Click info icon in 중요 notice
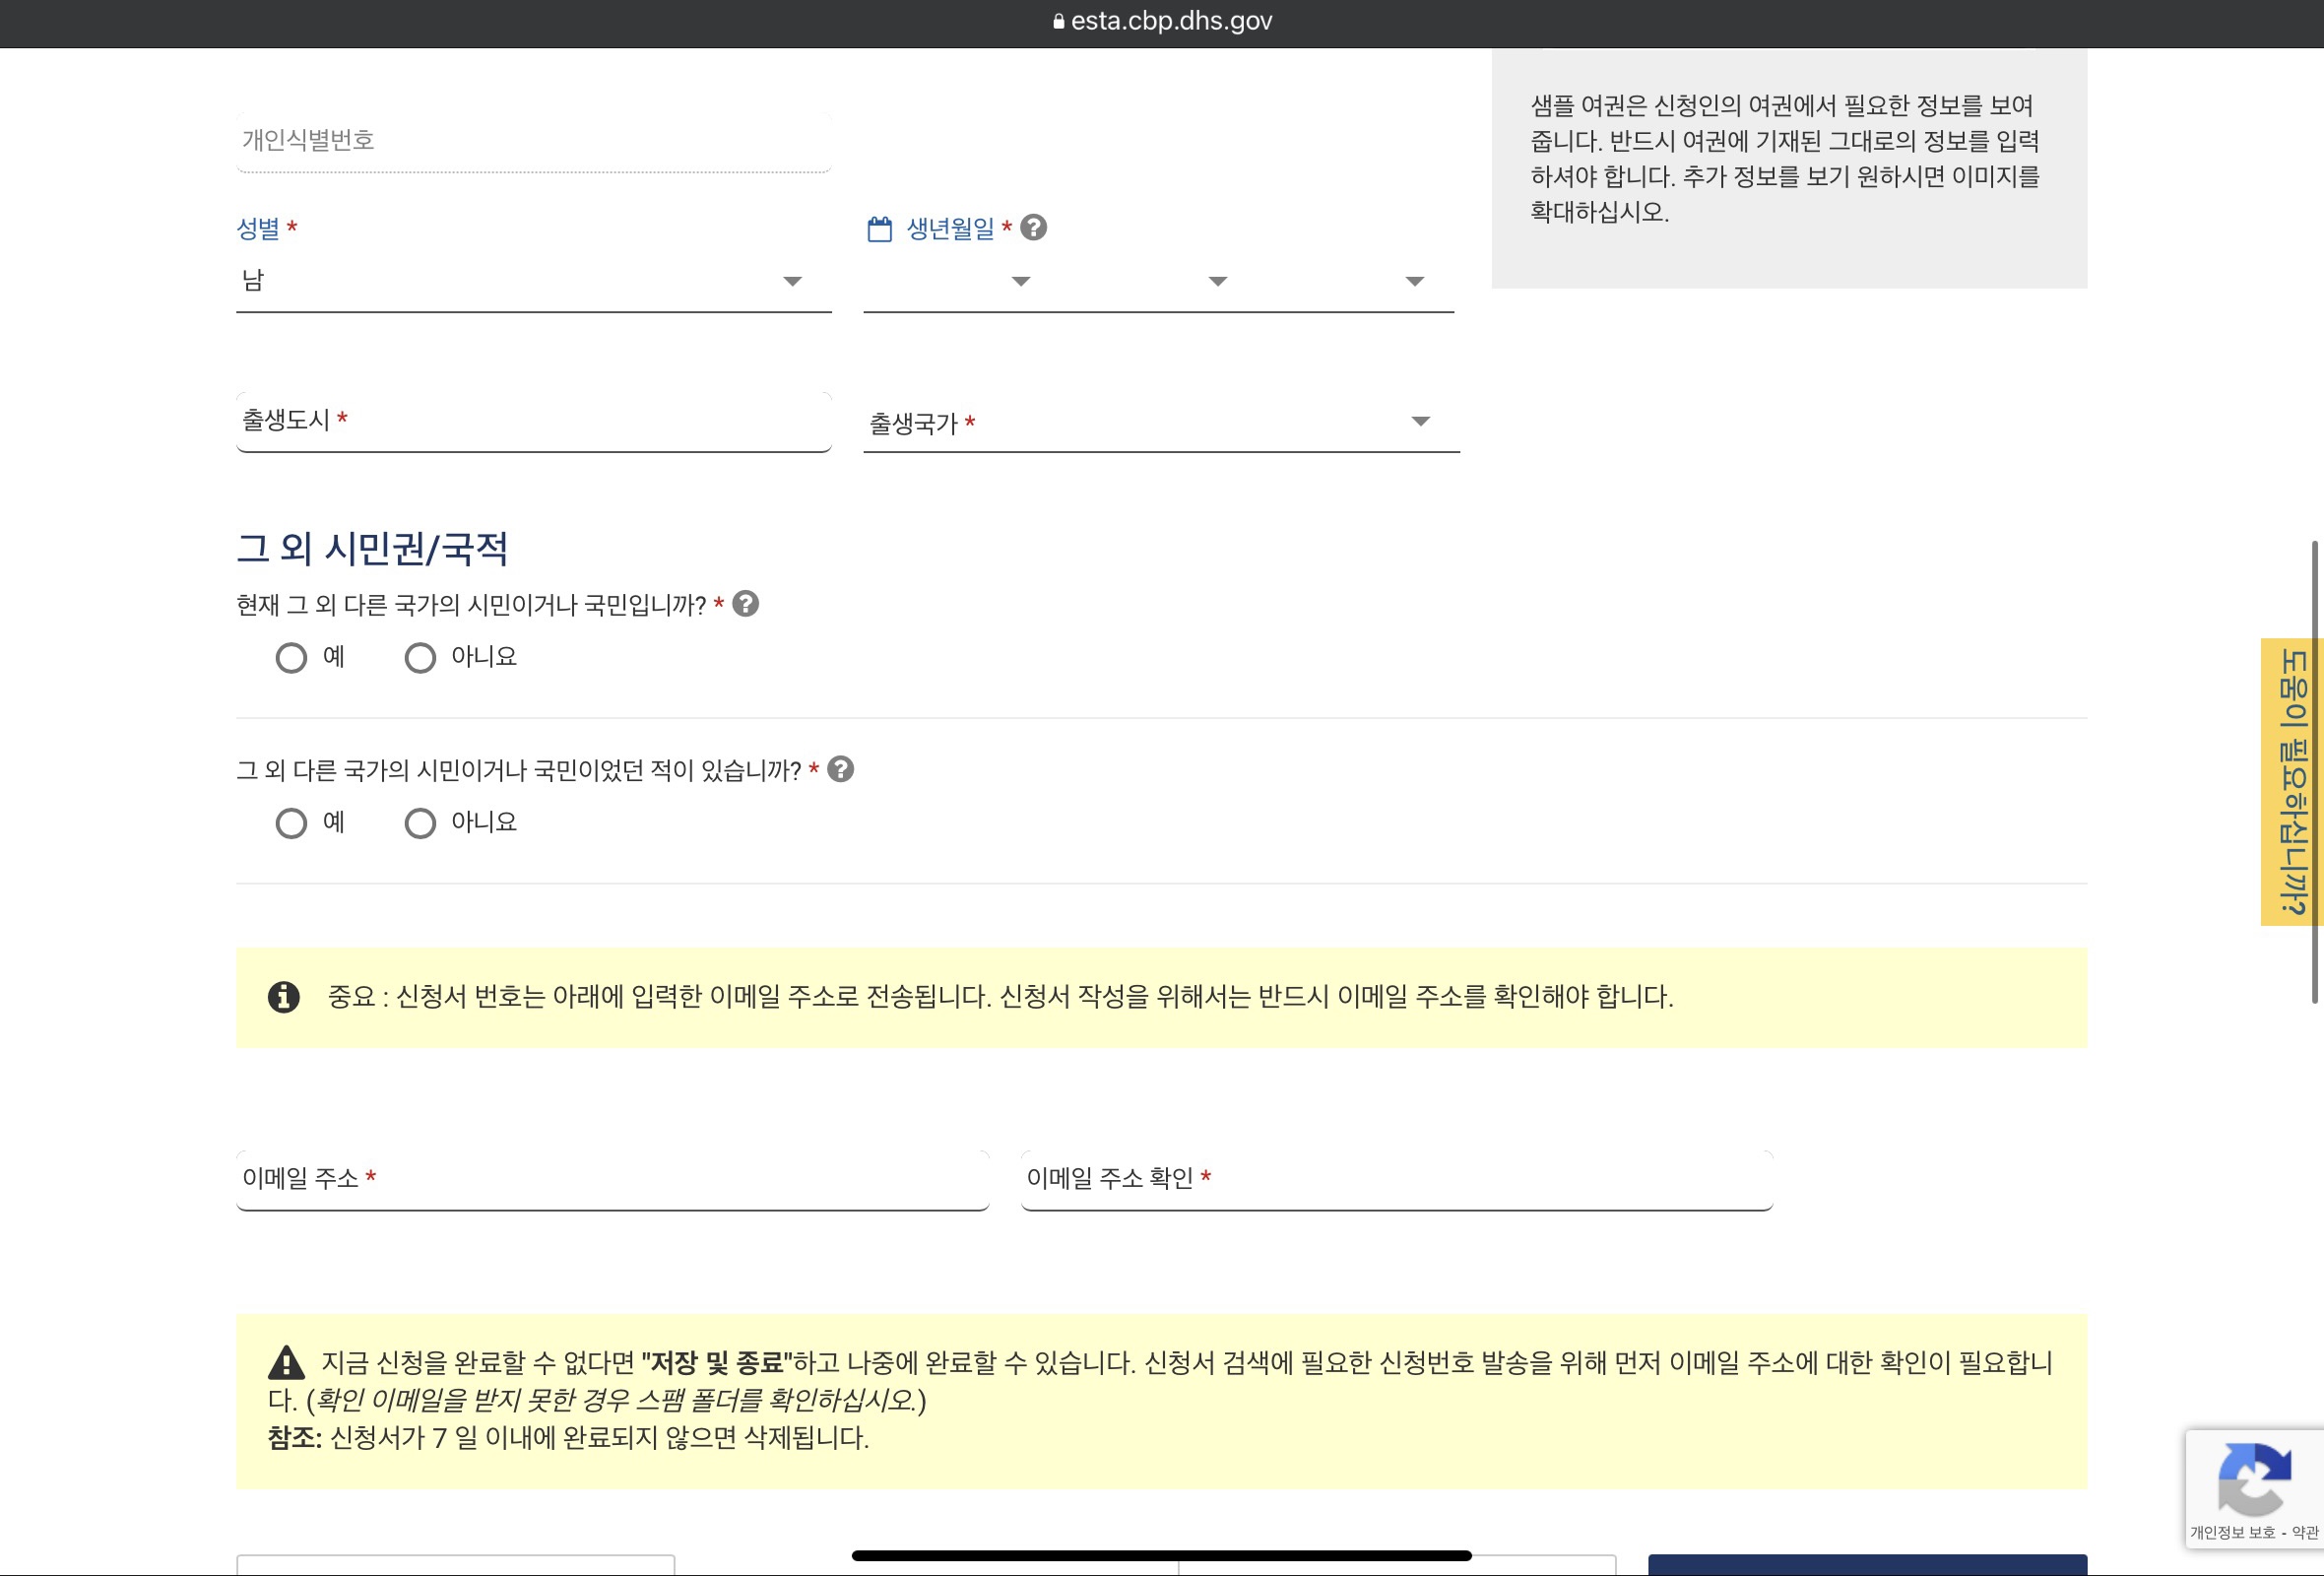The width and height of the screenshot is (2324, 1576). point(284,997)
